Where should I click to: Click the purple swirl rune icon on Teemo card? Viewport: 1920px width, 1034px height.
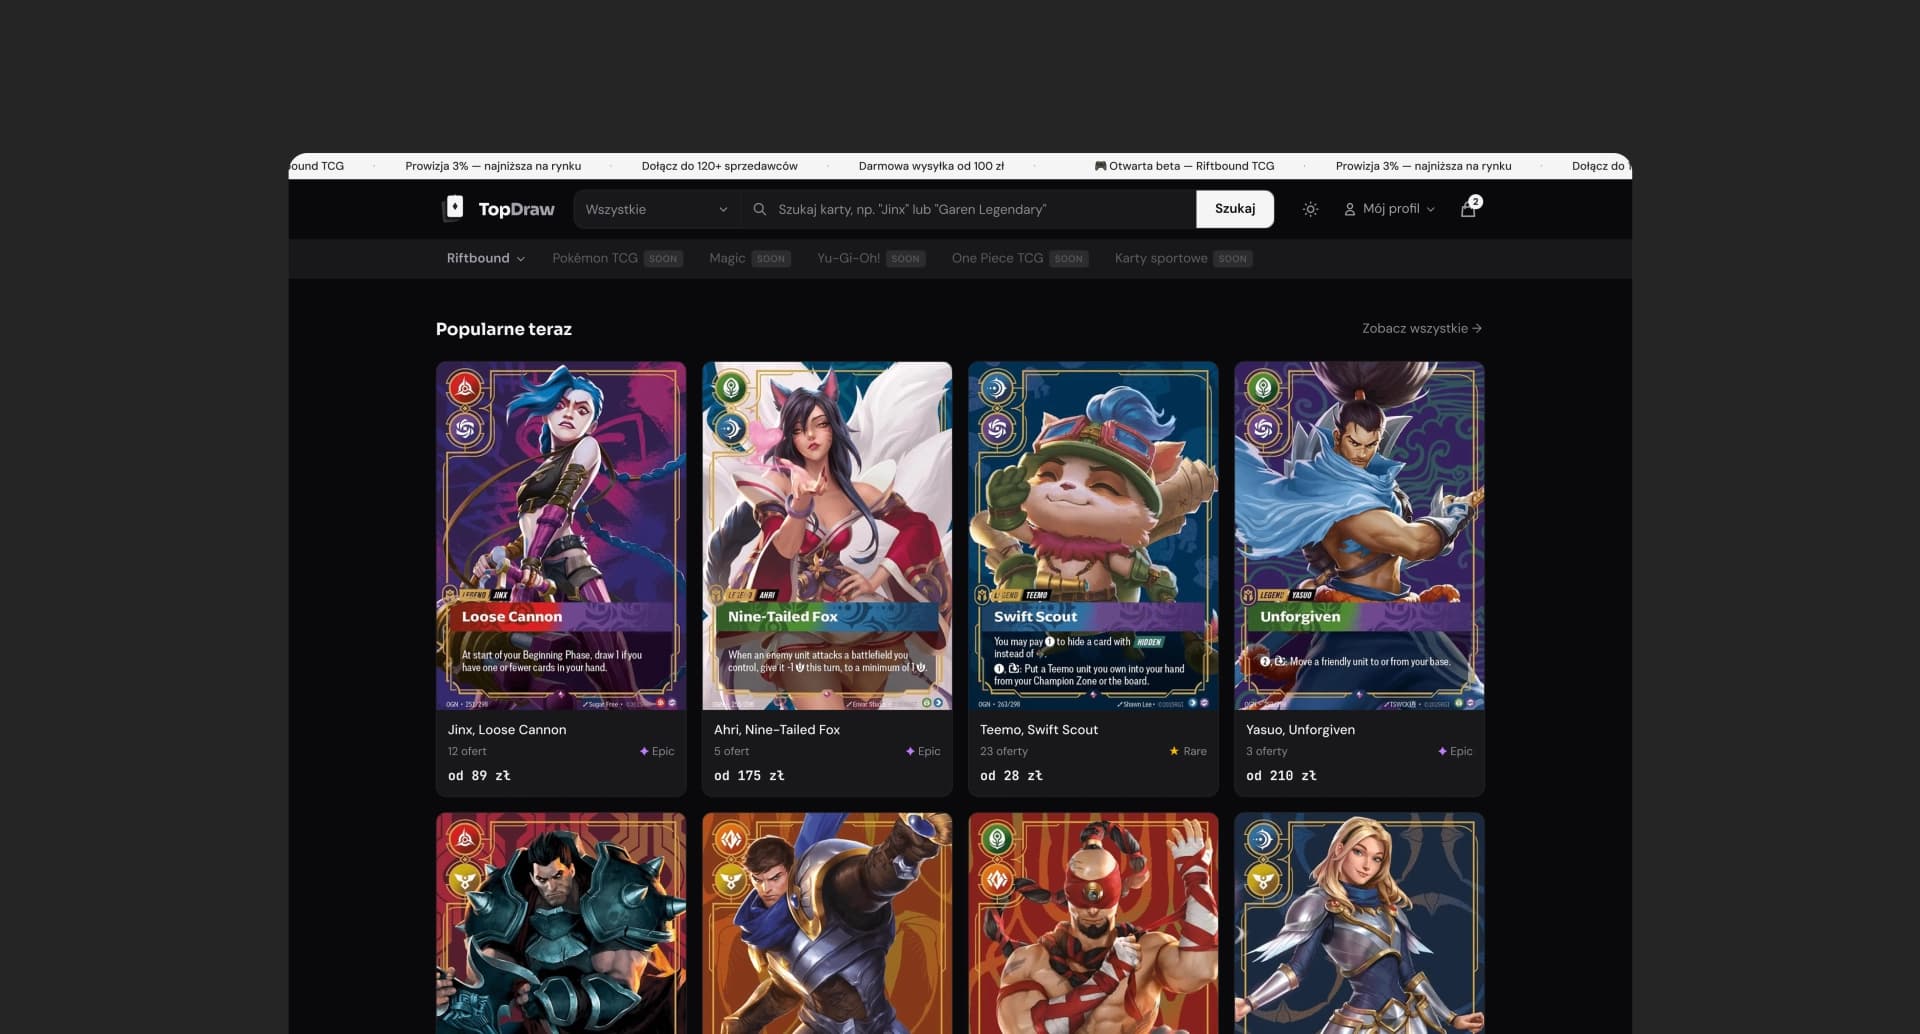[x=996, y=429]
